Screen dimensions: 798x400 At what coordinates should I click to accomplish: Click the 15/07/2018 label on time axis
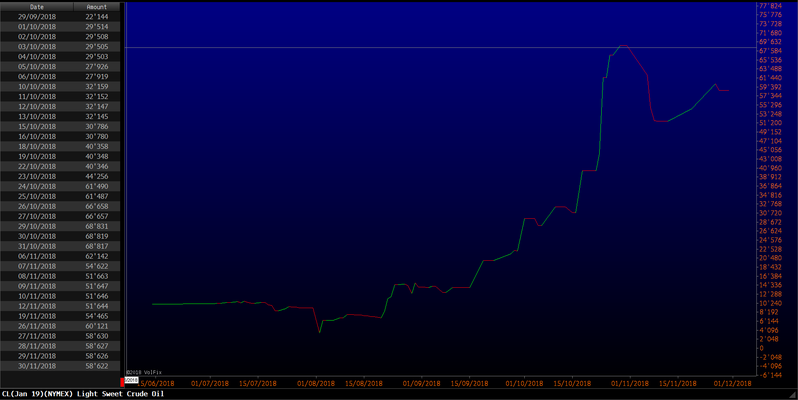pos(258,383)
